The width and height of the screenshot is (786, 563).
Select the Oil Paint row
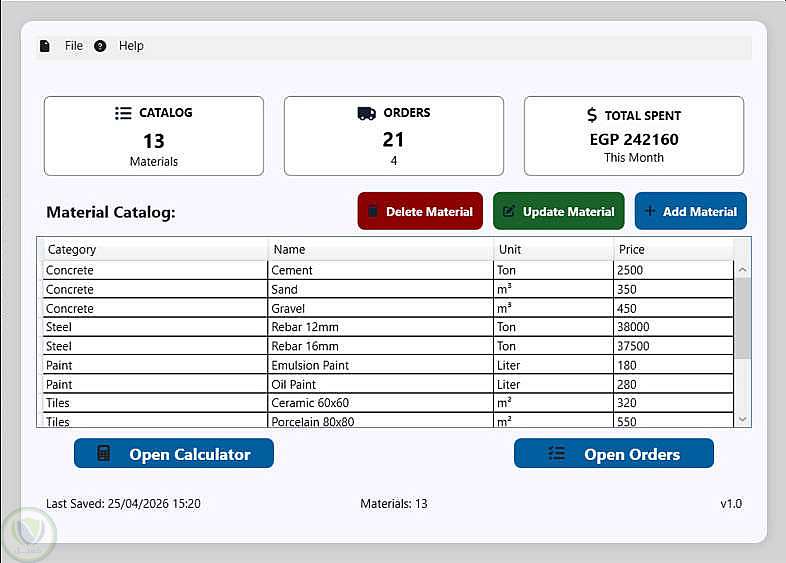point(388,384)
